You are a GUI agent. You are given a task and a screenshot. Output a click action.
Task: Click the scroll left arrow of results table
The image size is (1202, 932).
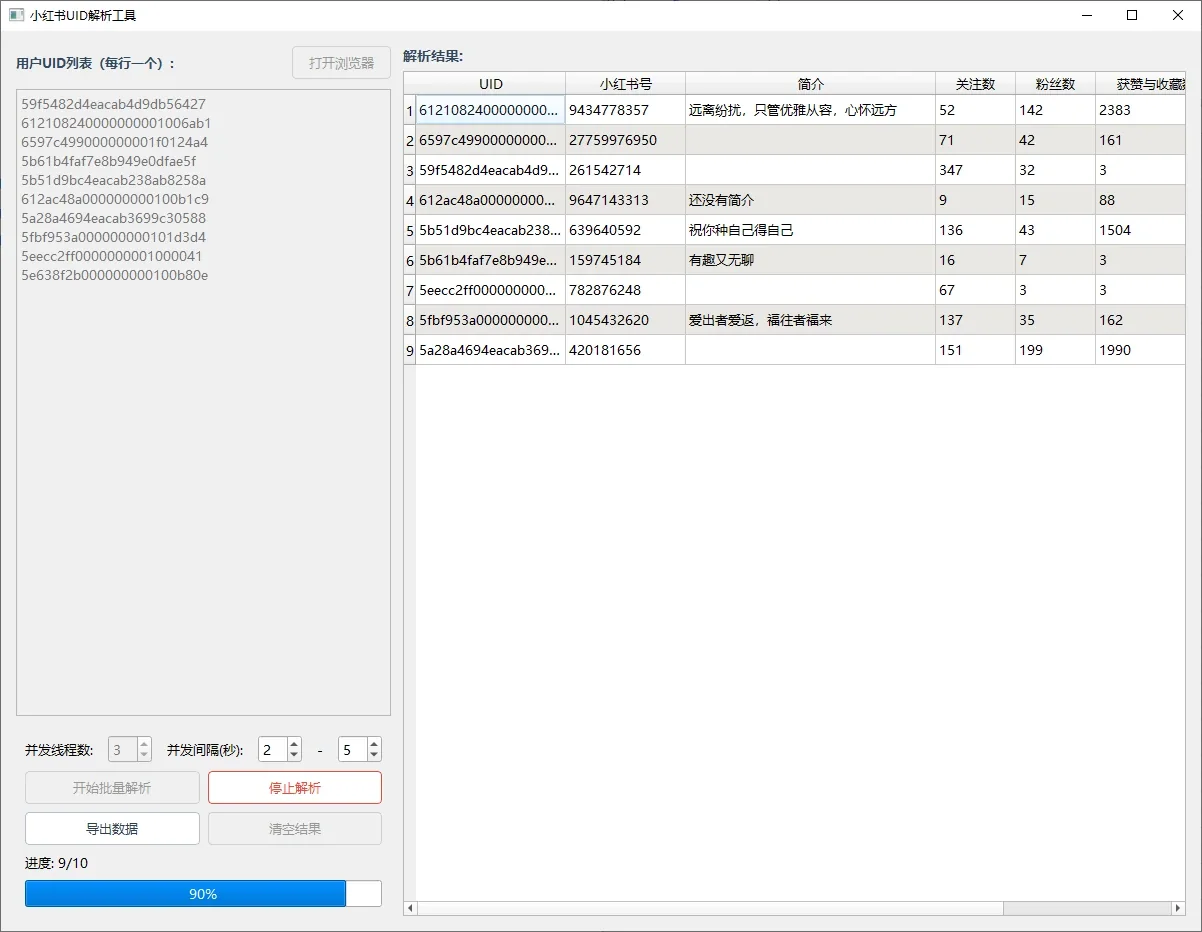click(x=410, y=908)
